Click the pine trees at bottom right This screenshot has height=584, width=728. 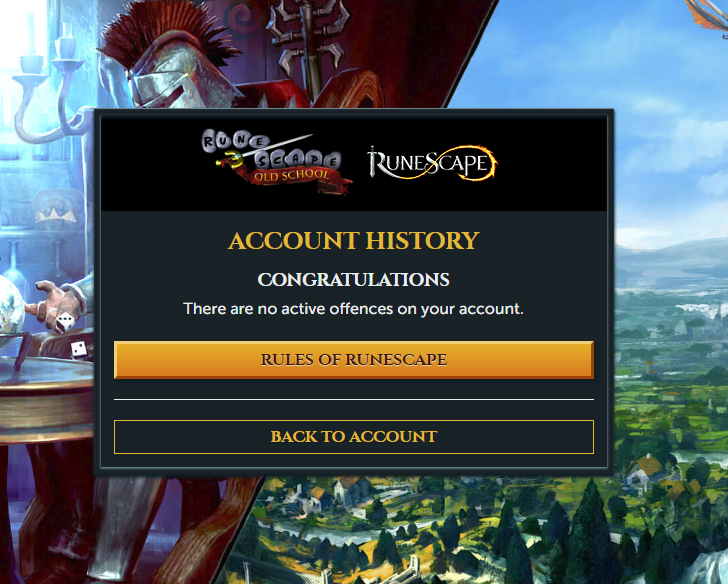[x=590, y=534]
